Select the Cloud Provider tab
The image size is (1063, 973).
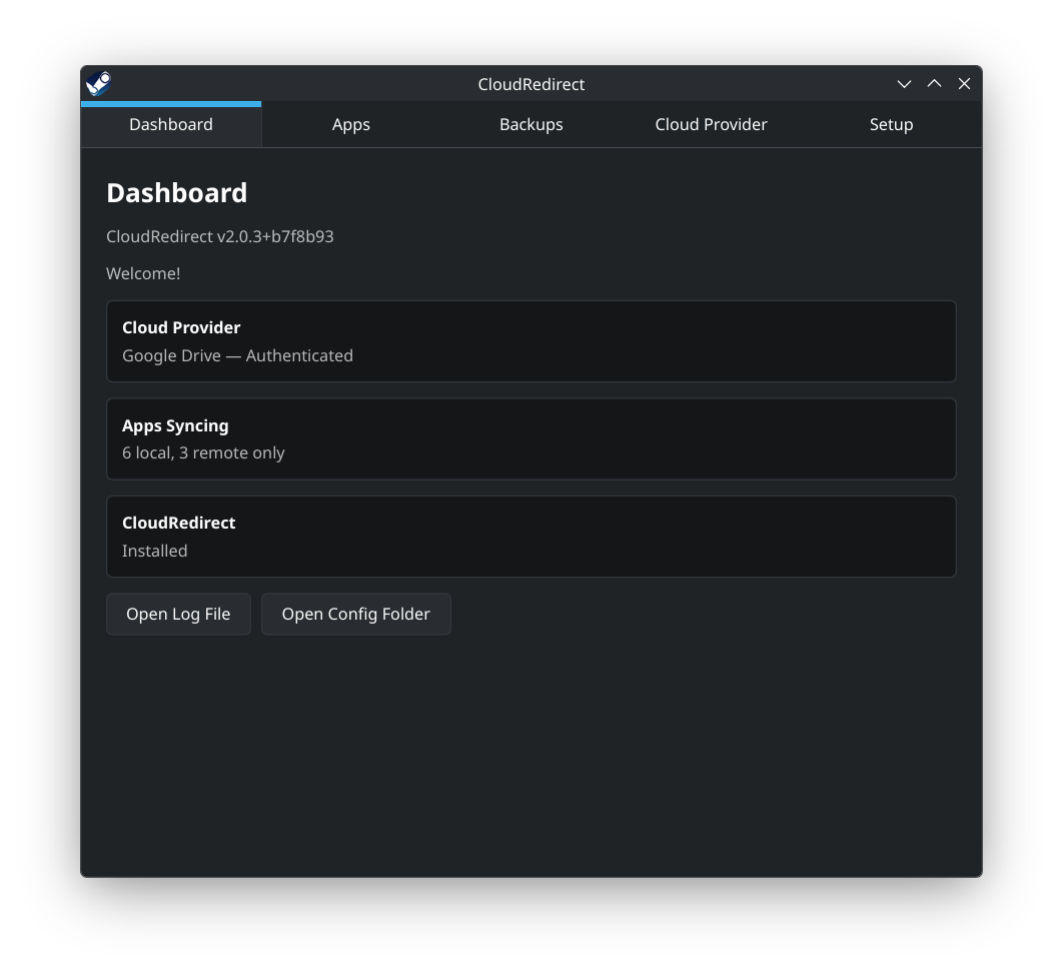click(x=711, y=125)
